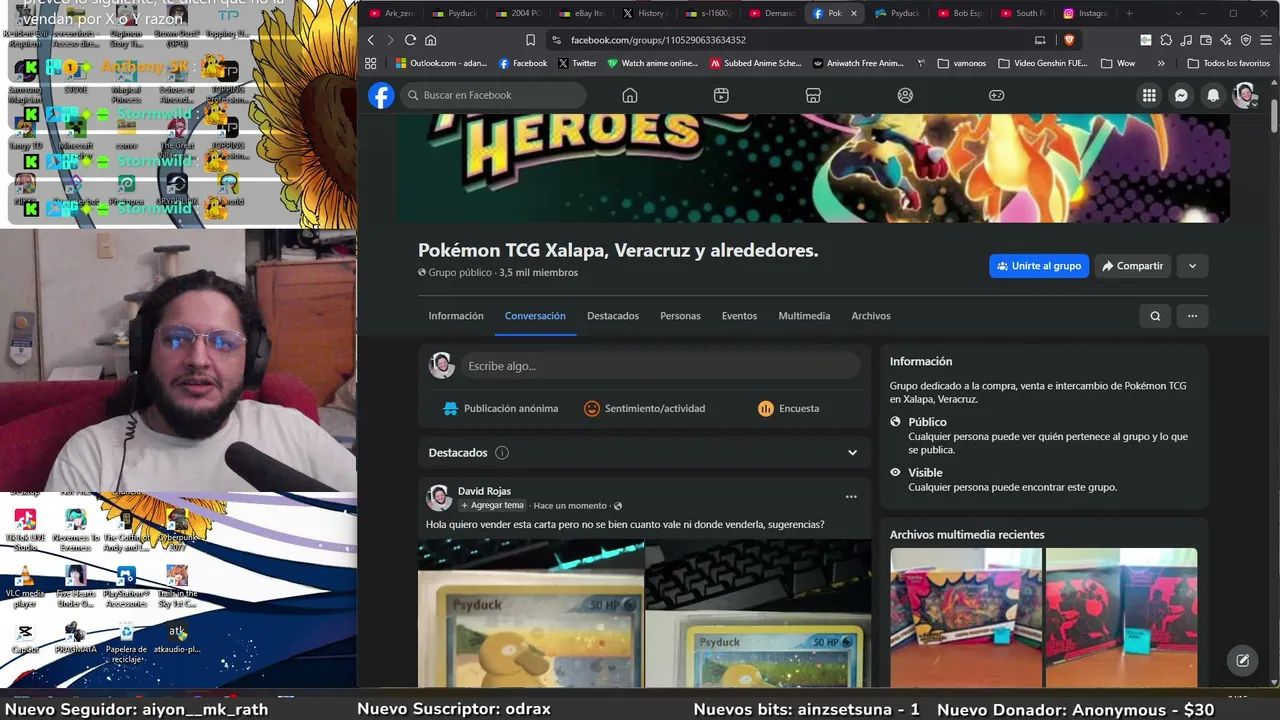Image resolution: width=1280 pixels, height=720 pixels.
Task: Switch to the Personas tab
Action: pyautogui.click(x=680, y=316)
